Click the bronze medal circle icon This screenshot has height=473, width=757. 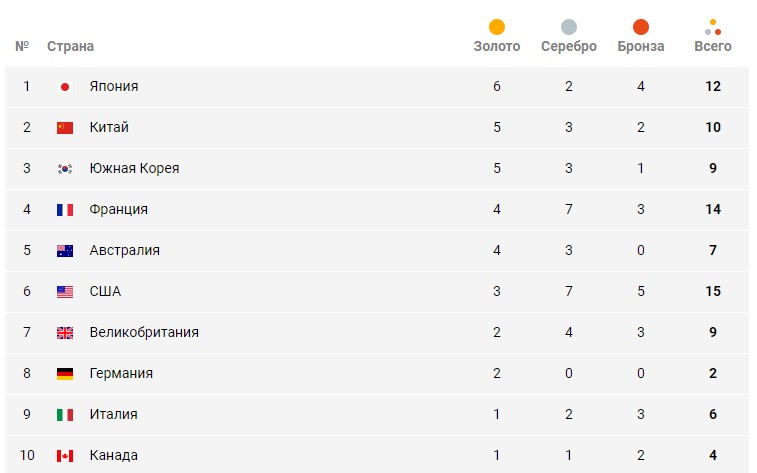coord(641,27)
